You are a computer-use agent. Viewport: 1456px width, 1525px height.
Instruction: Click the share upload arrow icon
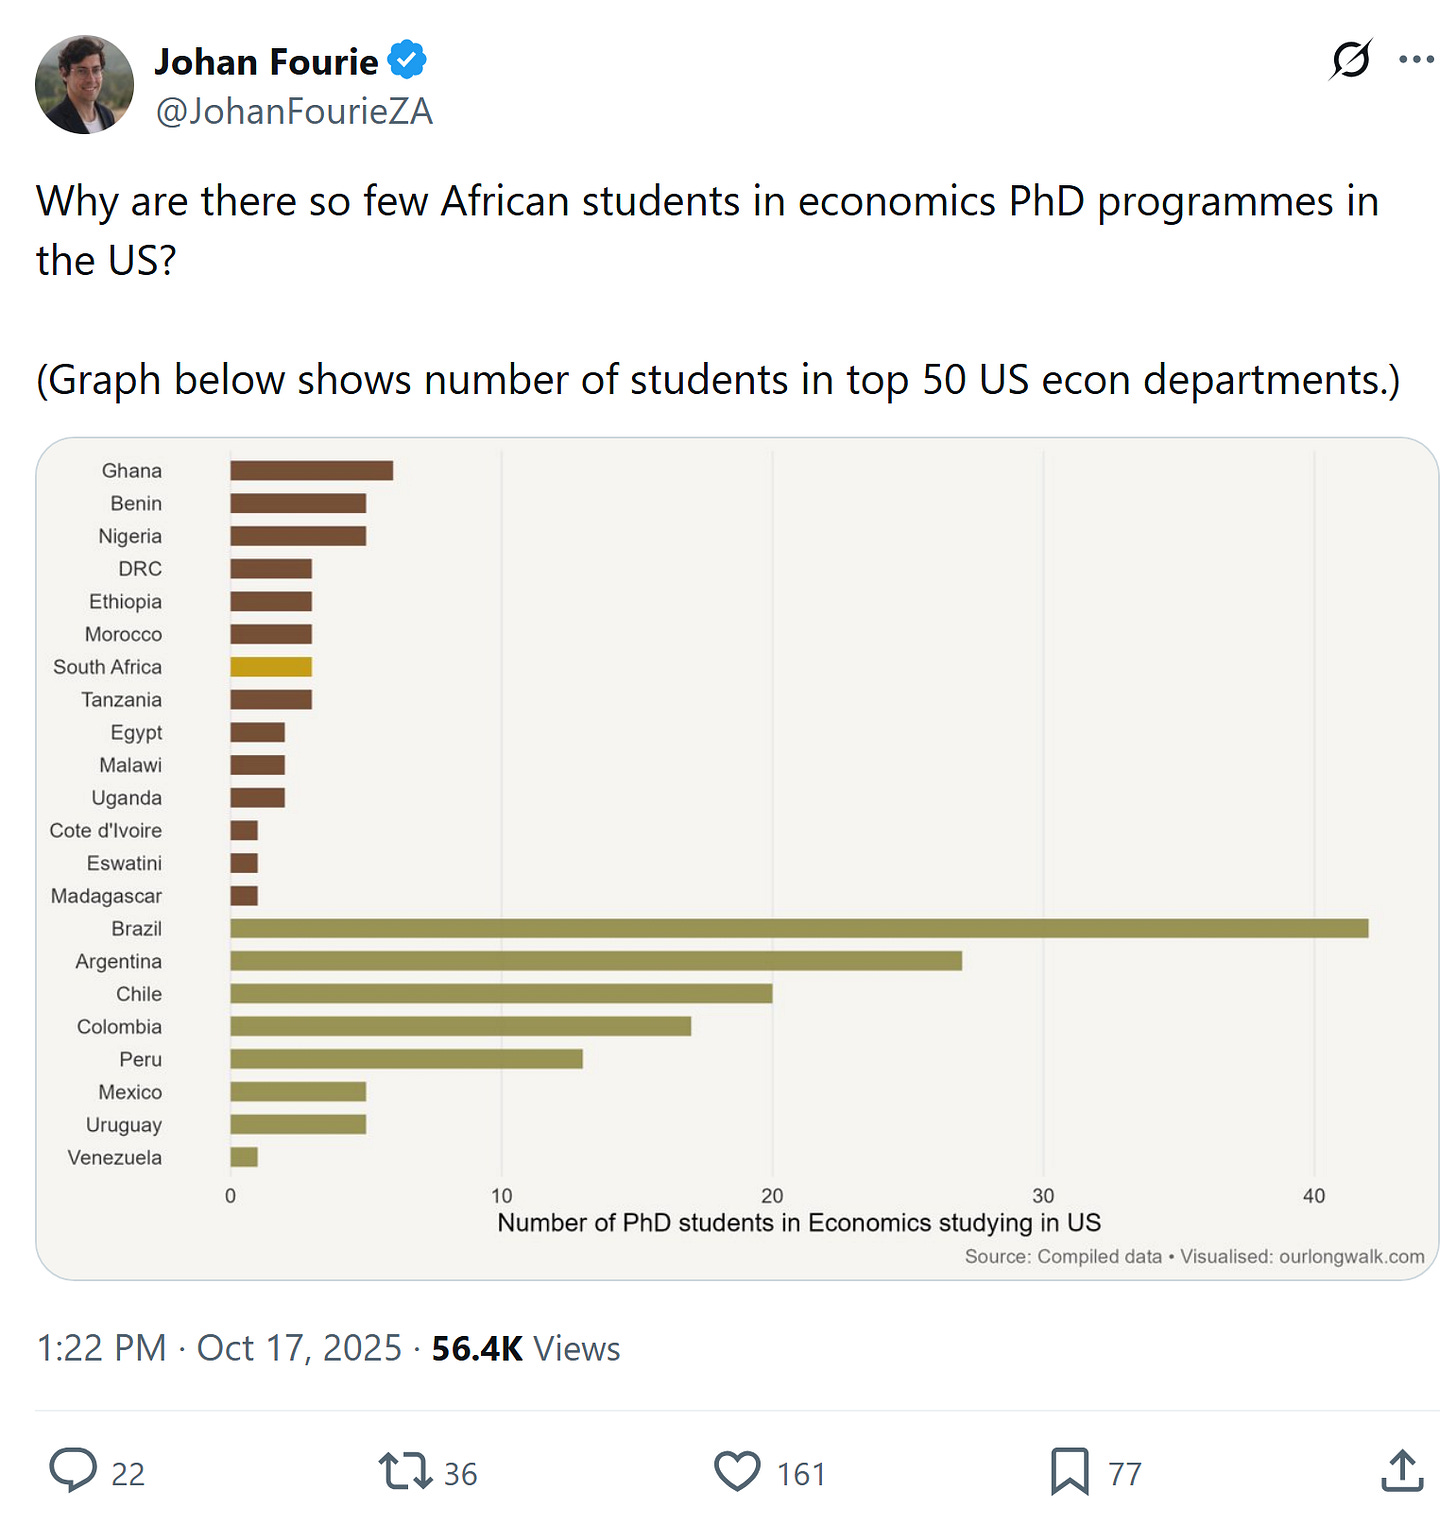coord(1403,1471)
